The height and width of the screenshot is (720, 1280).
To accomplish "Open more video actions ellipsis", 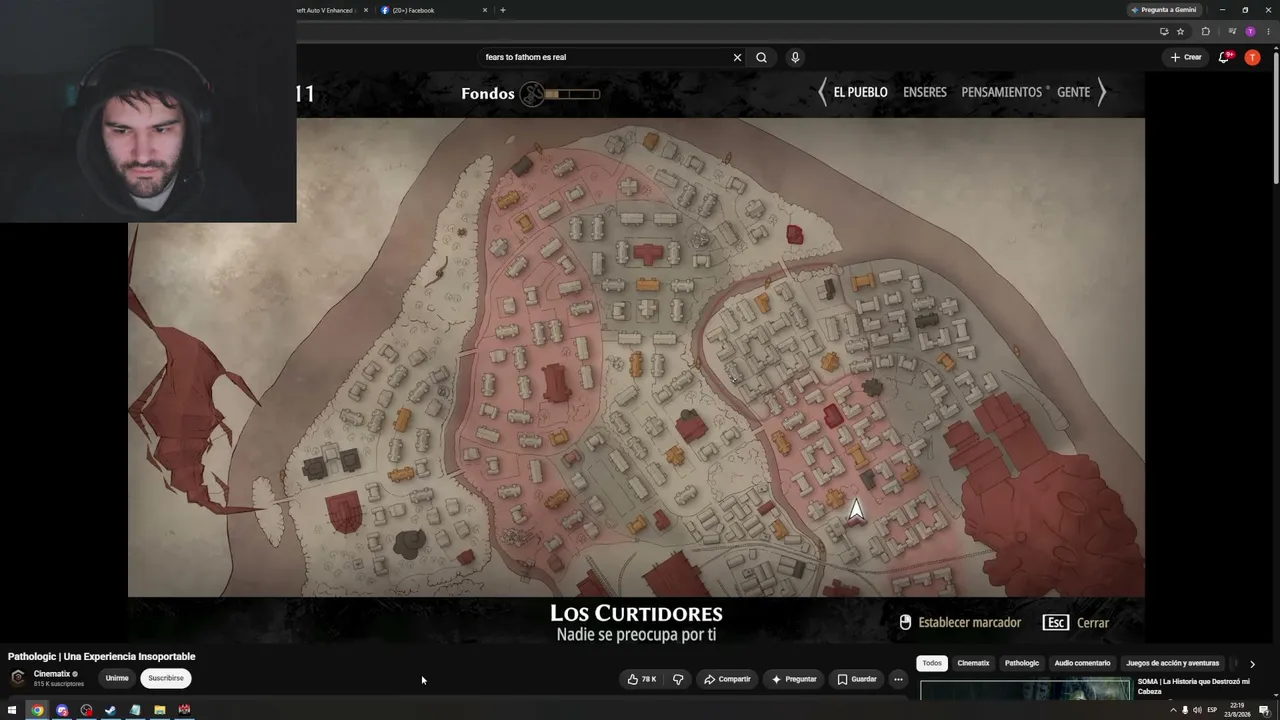I will tap(898, 679).
